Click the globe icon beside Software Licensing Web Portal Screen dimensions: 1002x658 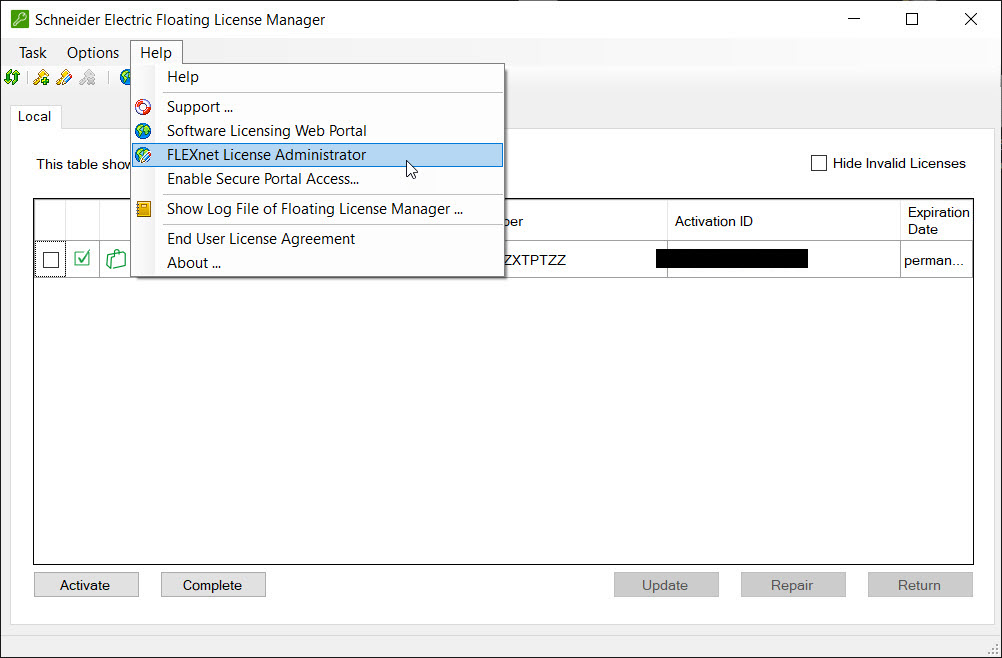click(143, 131)
